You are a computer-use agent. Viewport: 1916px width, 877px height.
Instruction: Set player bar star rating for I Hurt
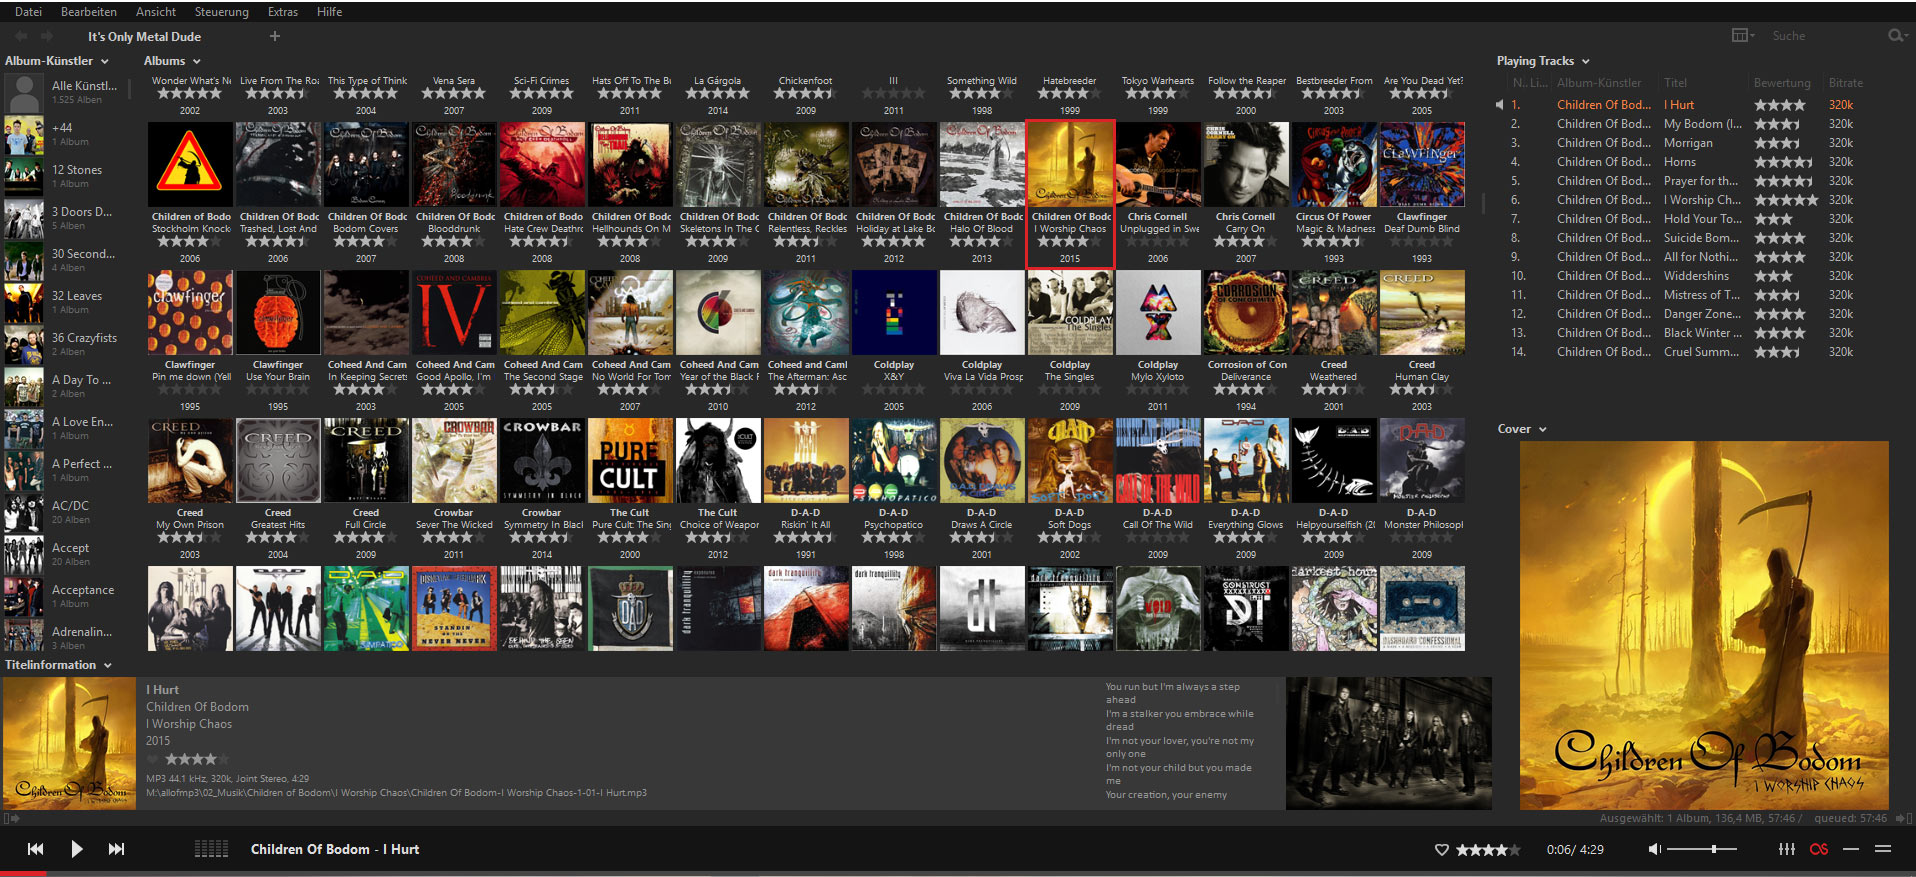(1488, 850)
